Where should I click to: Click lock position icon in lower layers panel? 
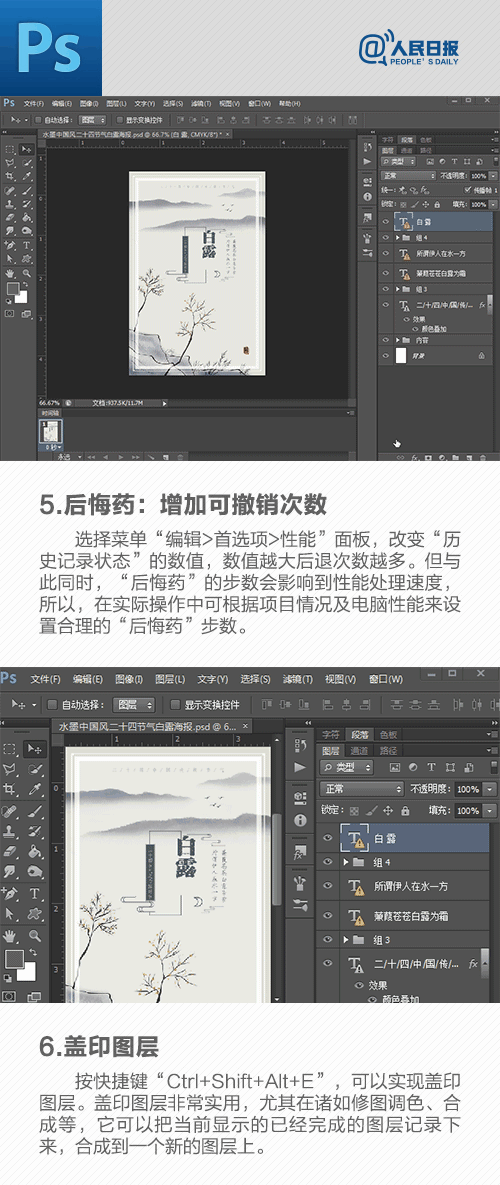click(x=388, y=810)
